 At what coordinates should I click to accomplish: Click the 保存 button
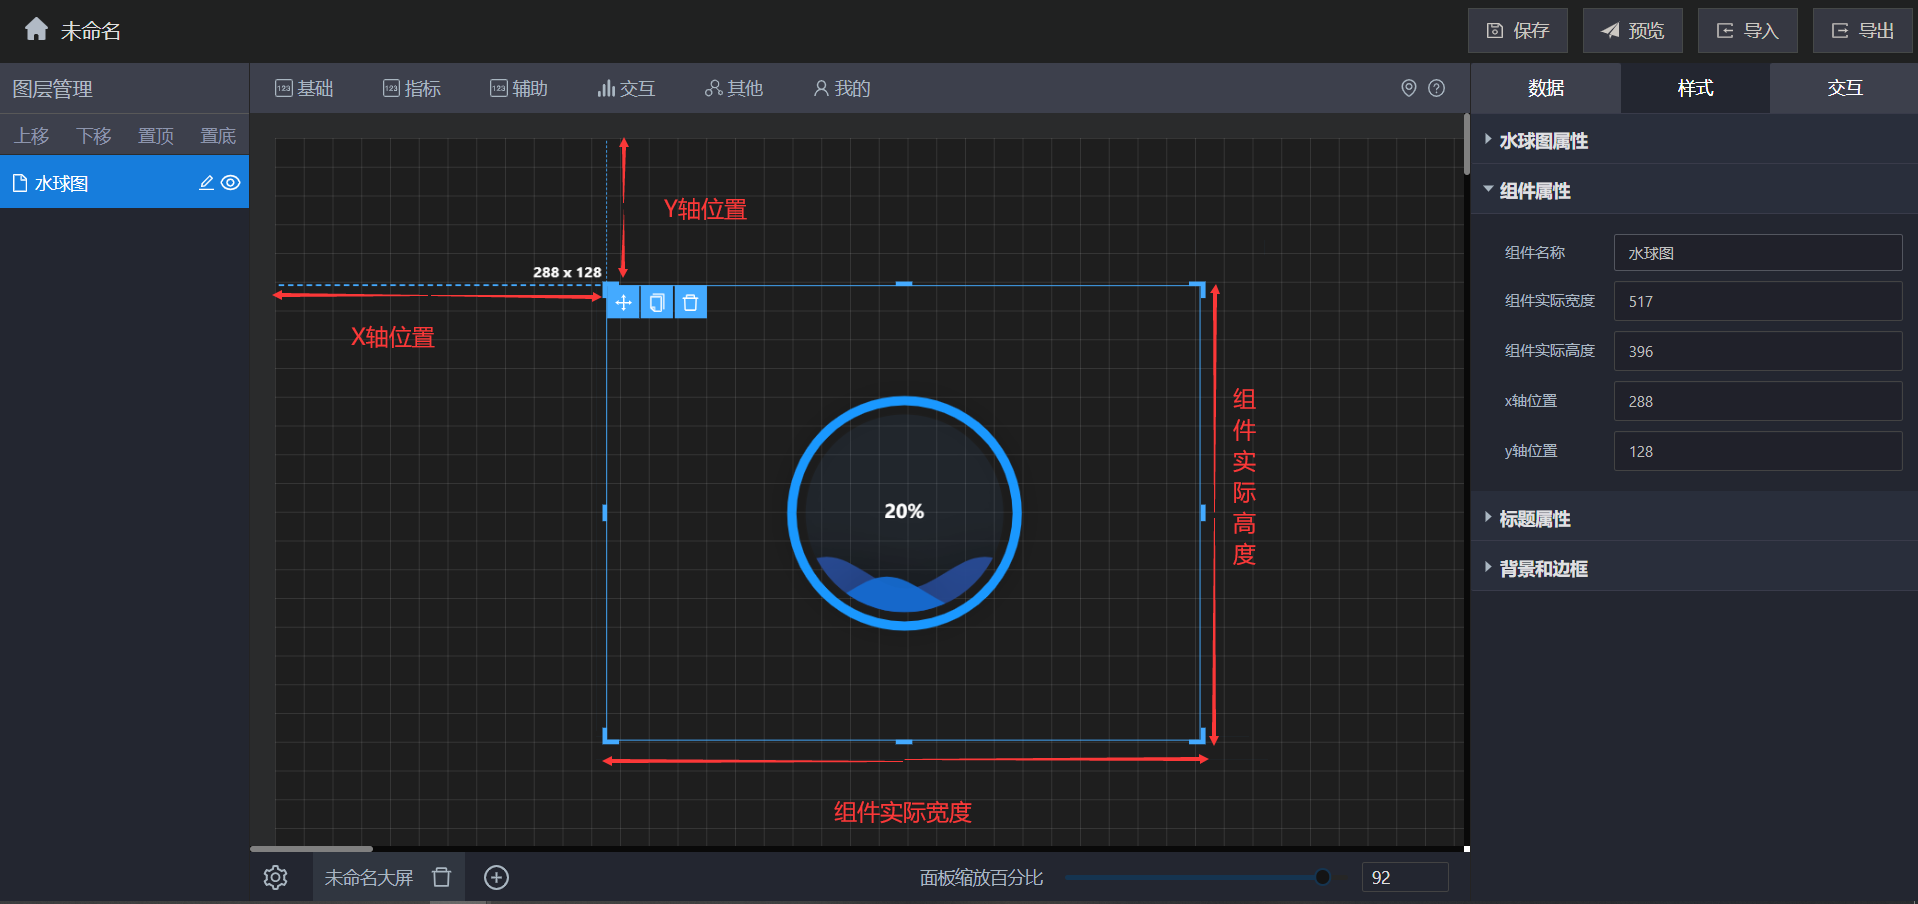coord(1517,31)
